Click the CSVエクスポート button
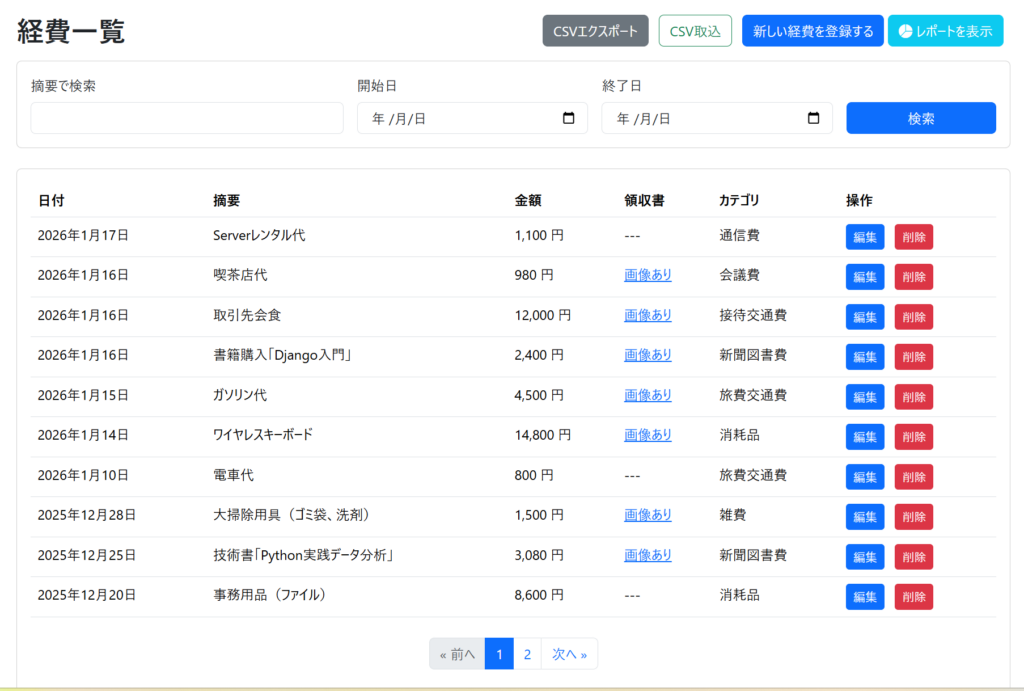Viewport: 1024px width, 691px height. 595,31
